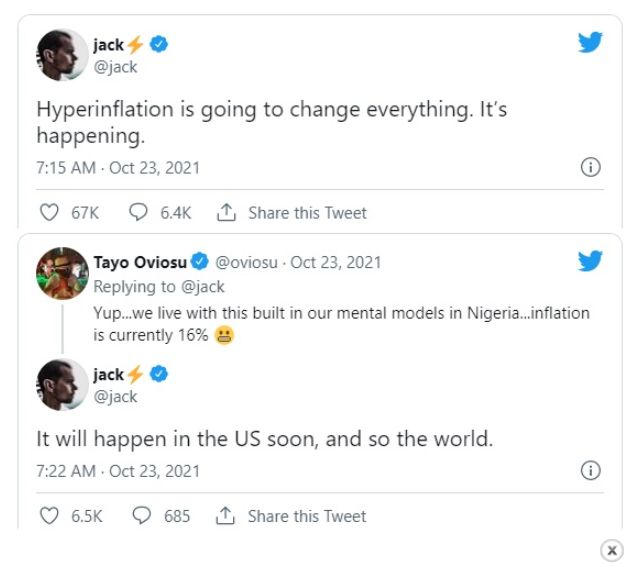Click share icon on second jack tweet

tap(226, 516)
